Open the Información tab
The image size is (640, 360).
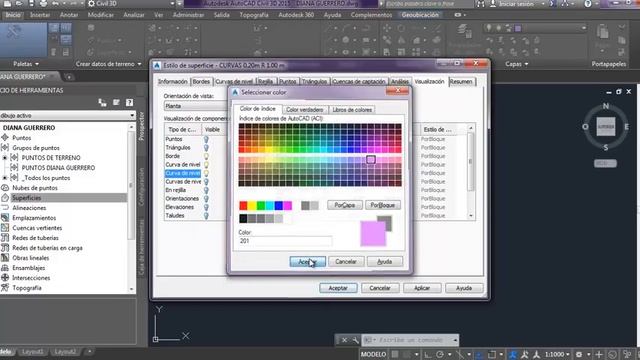coord(173,82)
